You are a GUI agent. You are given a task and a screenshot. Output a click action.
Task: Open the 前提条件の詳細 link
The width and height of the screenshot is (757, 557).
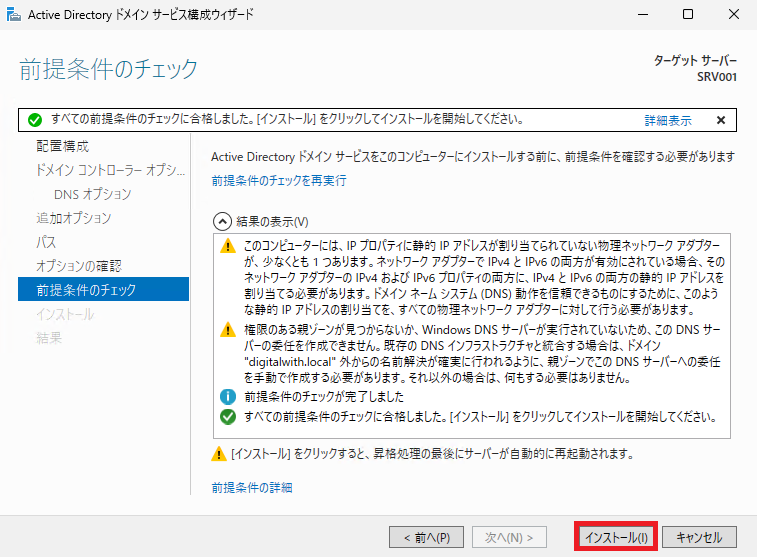(x=252, y=487)
